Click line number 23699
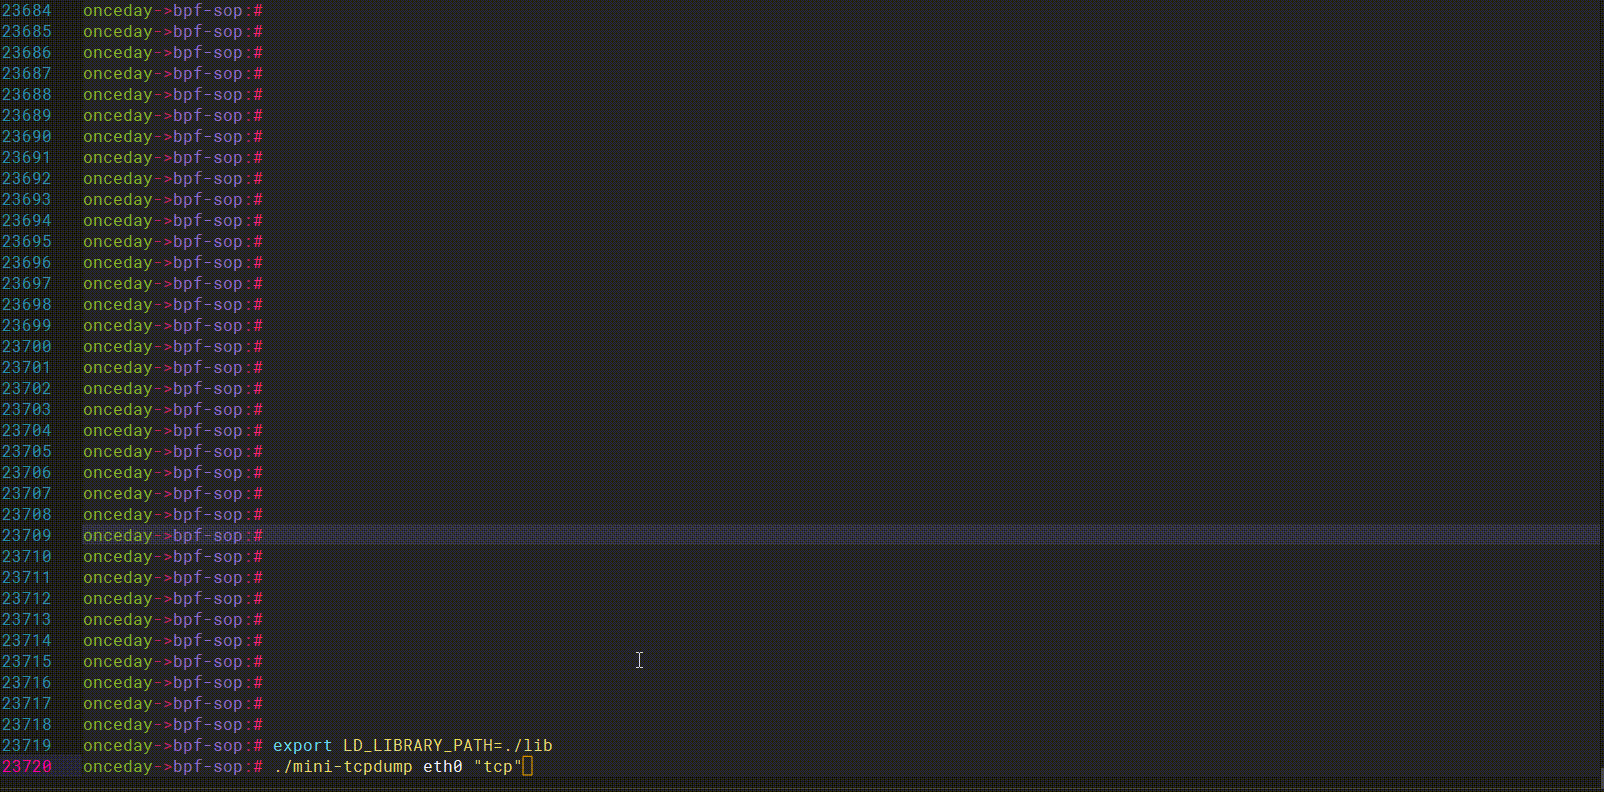The image size is (1604, 792). tap(27, 326)
